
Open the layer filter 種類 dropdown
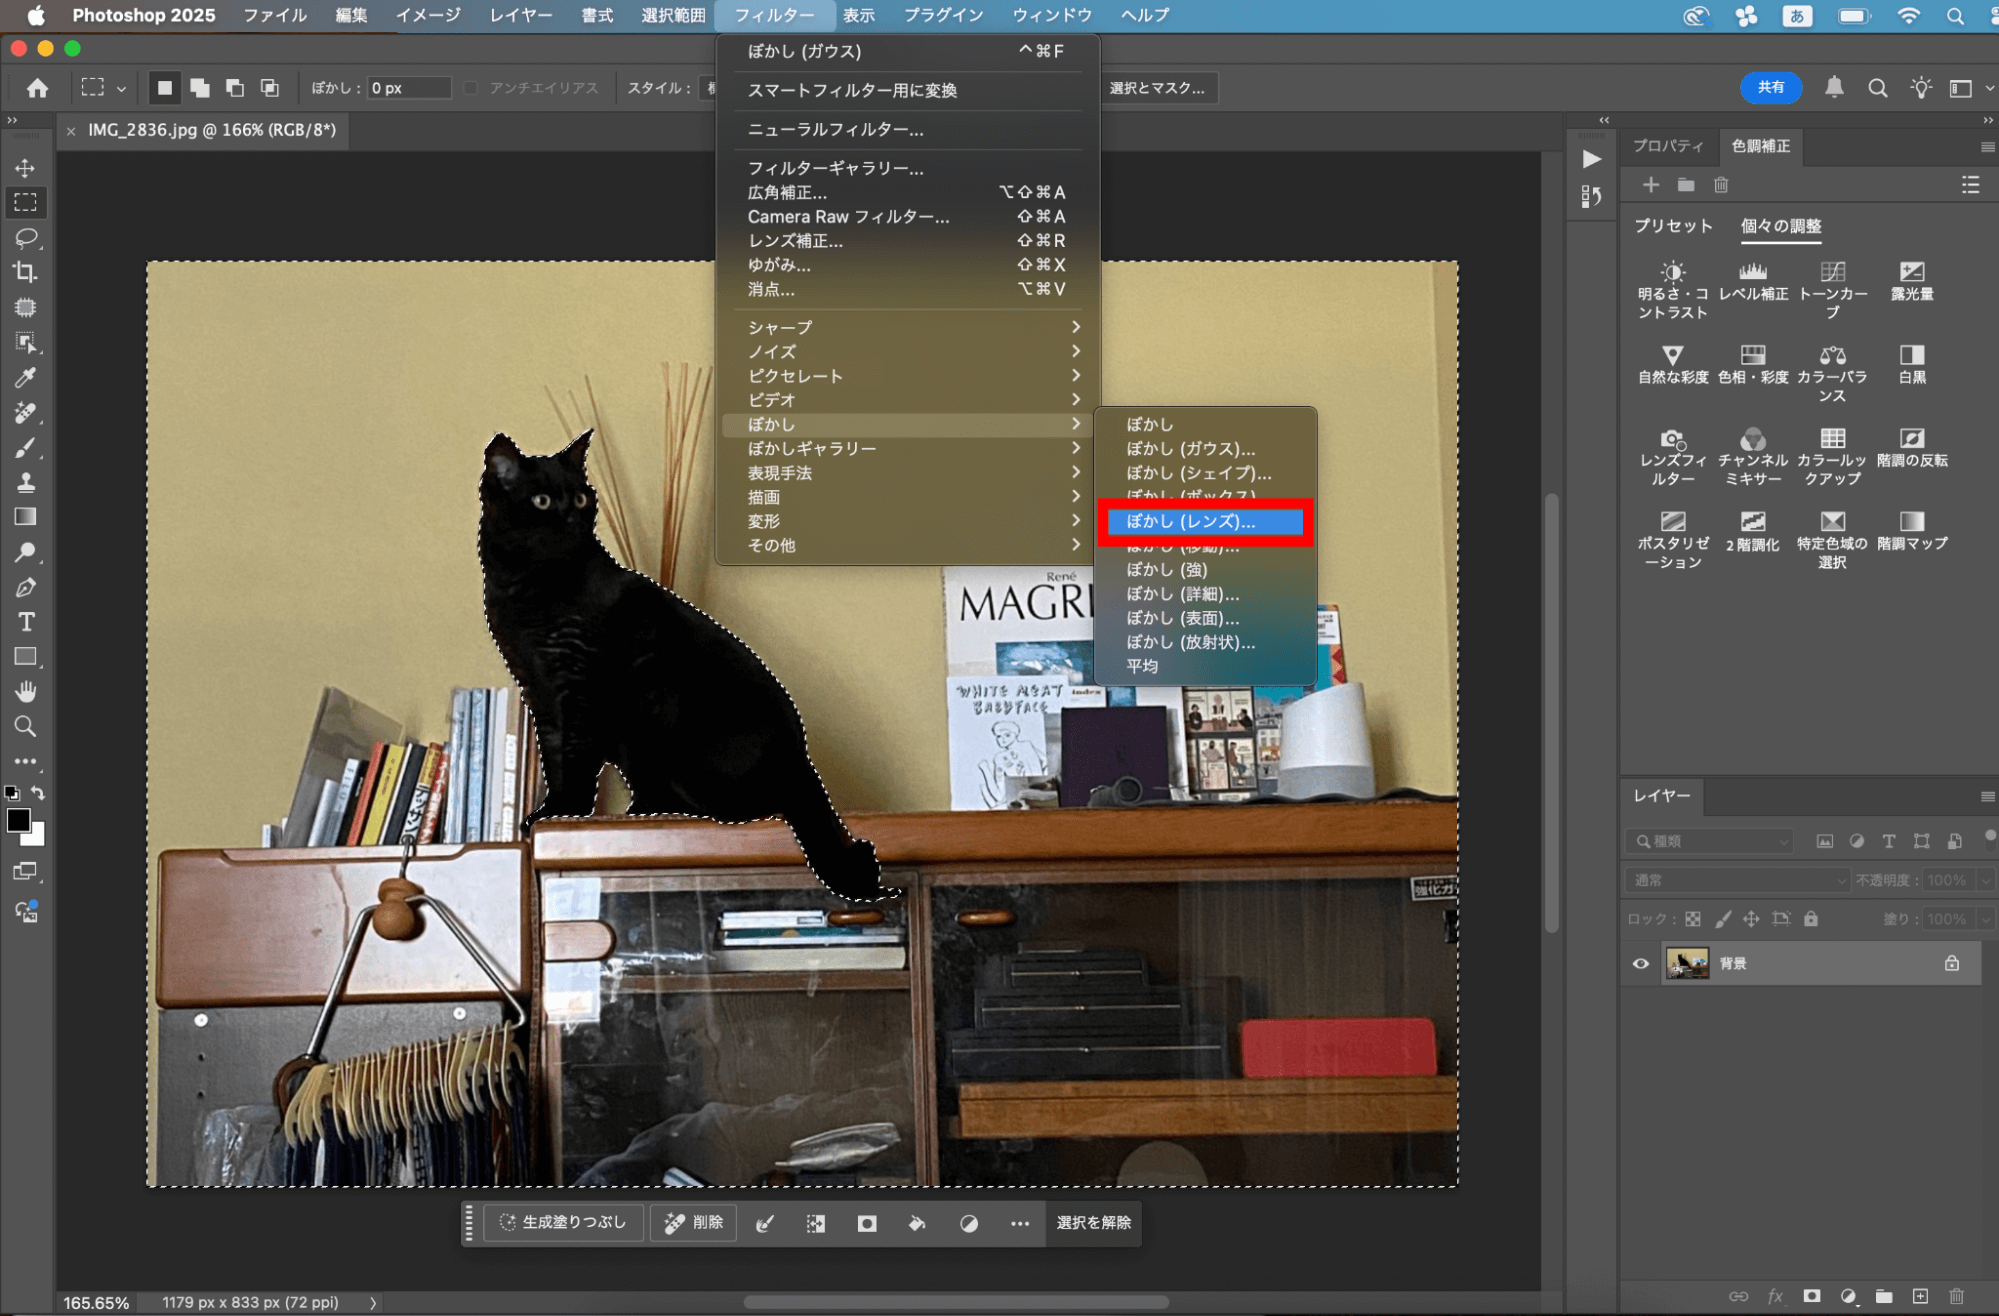click(x=1710, y=841)
